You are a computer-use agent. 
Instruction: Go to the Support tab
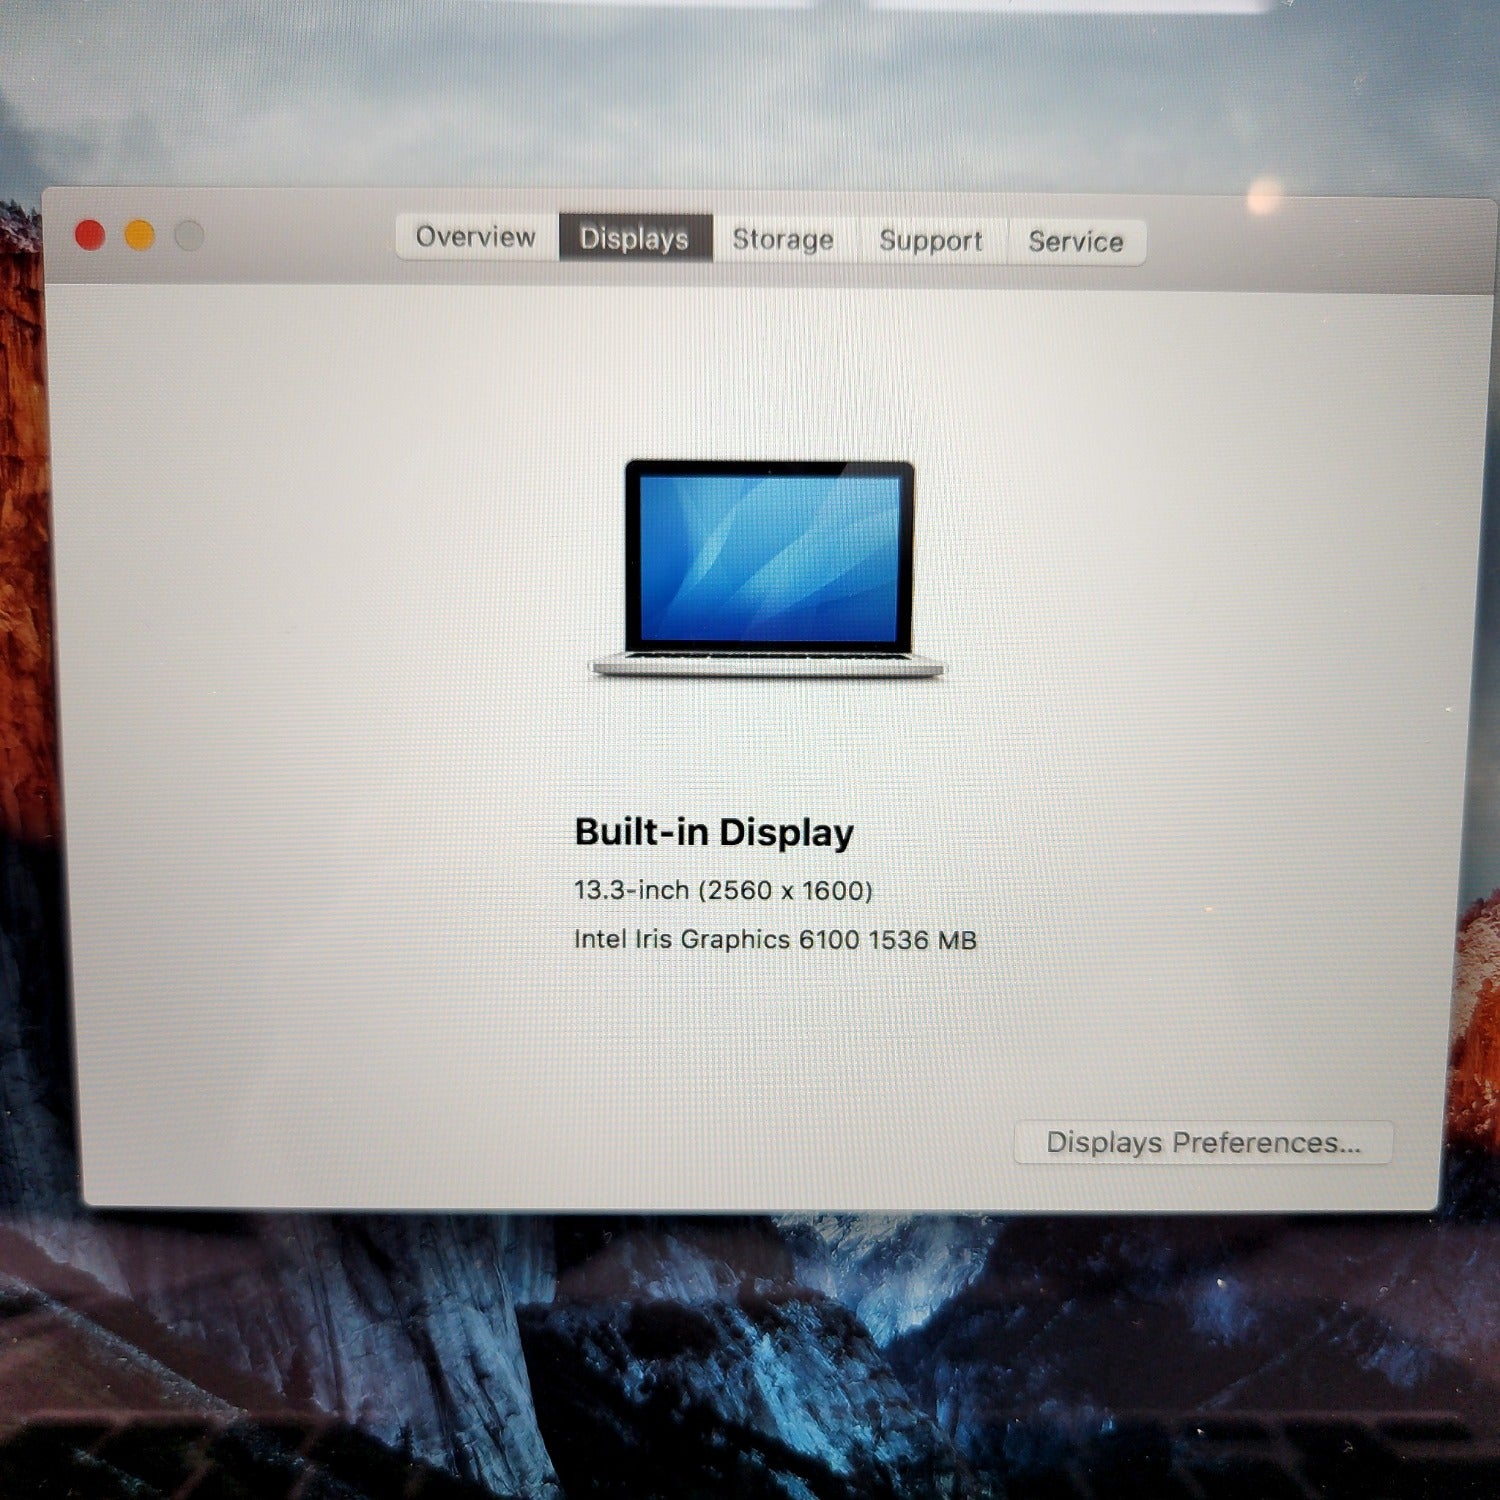(930, 241)
